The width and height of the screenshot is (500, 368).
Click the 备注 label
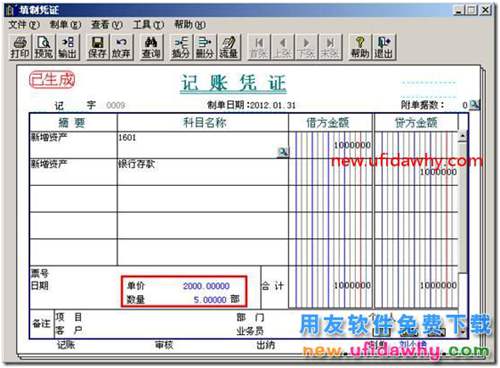[x=41, y=324]
